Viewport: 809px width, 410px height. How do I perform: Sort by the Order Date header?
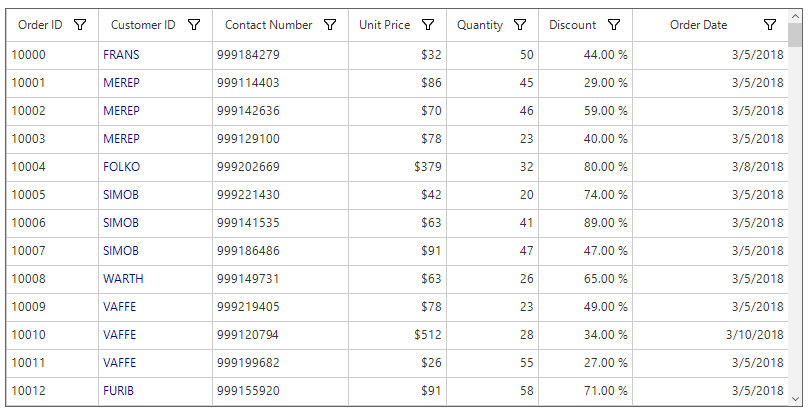(698, 25)
